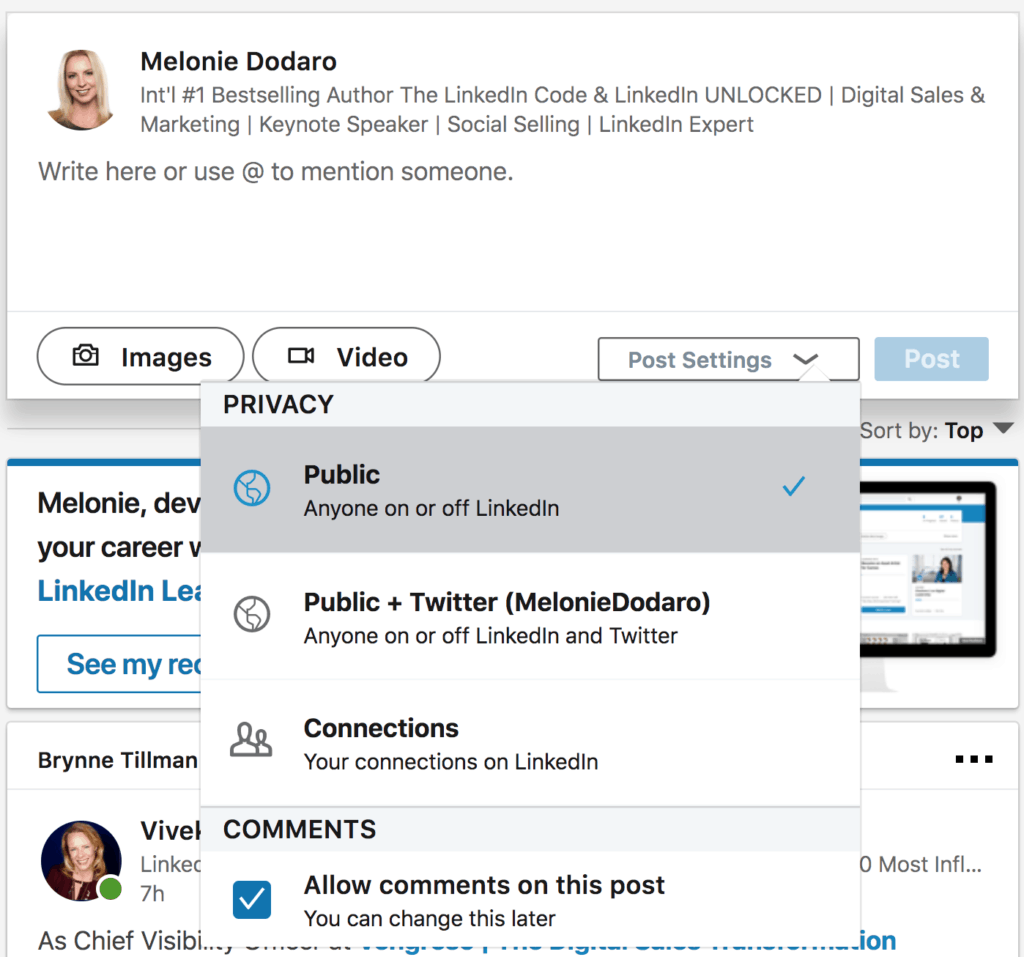The height and width of the screenshot is (957, 1024).
Task: Click the people icon beside Connections
Action: 251,739
